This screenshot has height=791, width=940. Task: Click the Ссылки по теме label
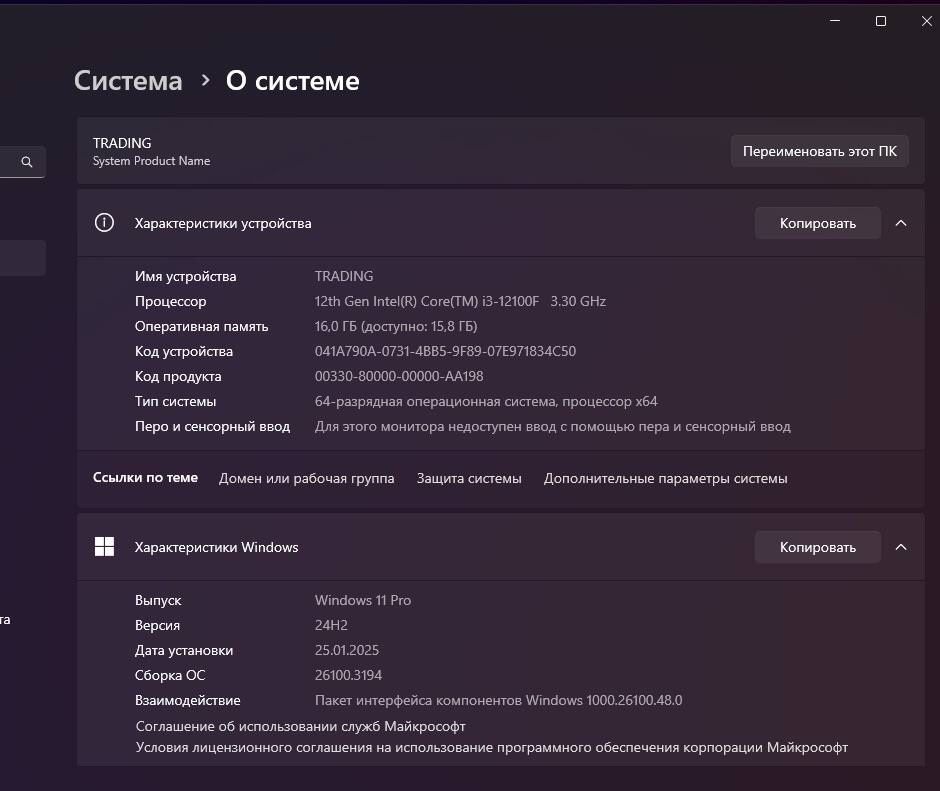pyautogui.click(x=145, y=477)
